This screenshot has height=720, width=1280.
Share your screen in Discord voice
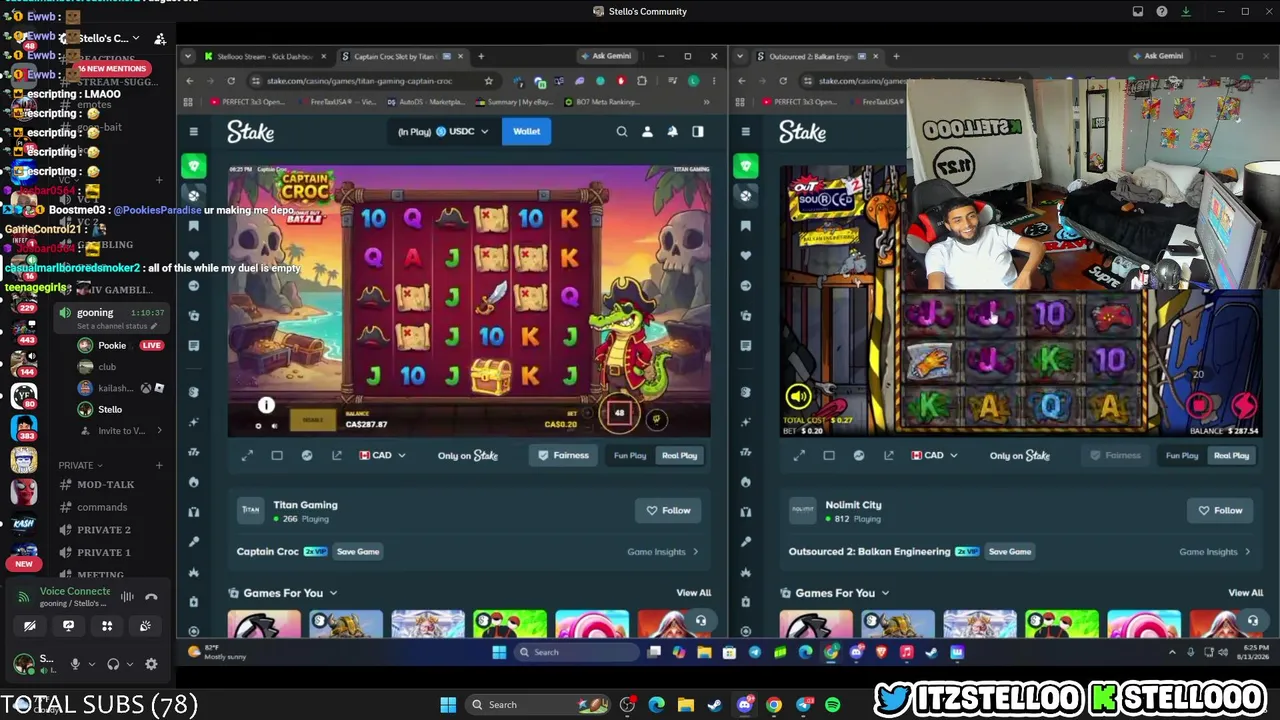[68, 626]
